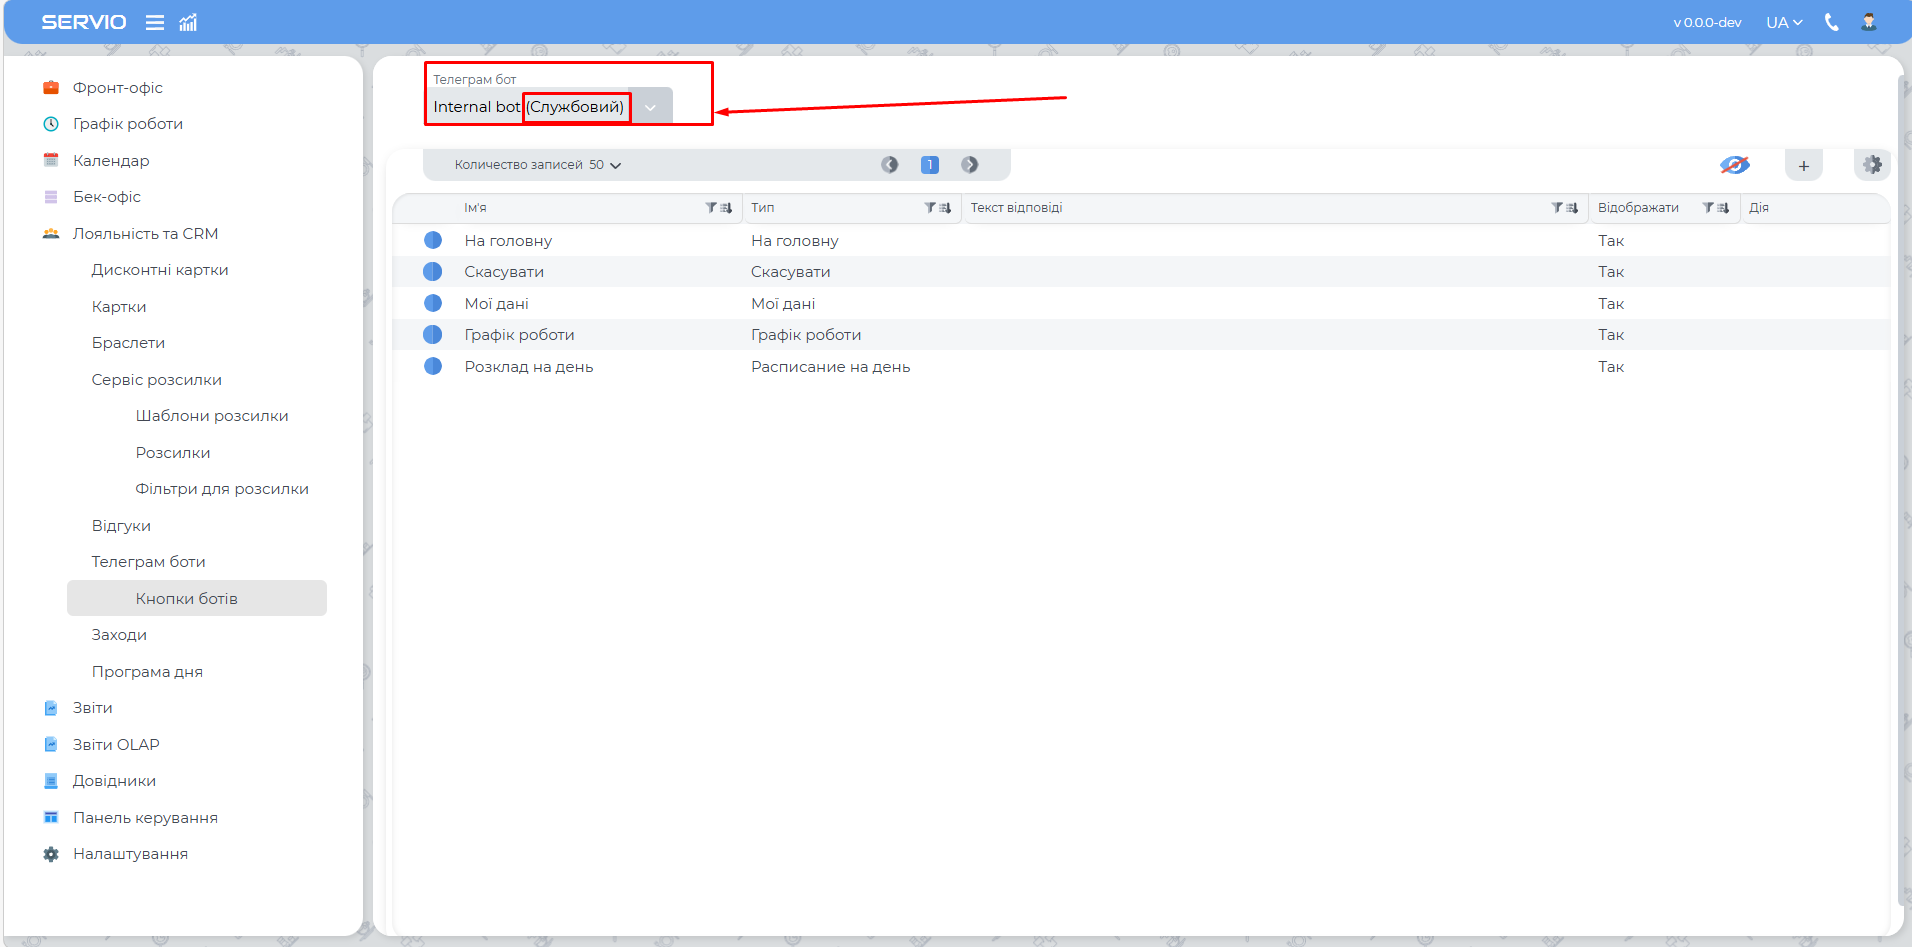
Task: Select the blue circle for Скасувати row
Action: tap(433, 272)
